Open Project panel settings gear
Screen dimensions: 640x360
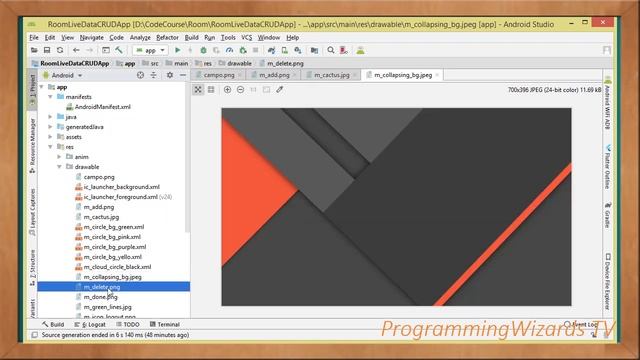(x=170, y=75)
